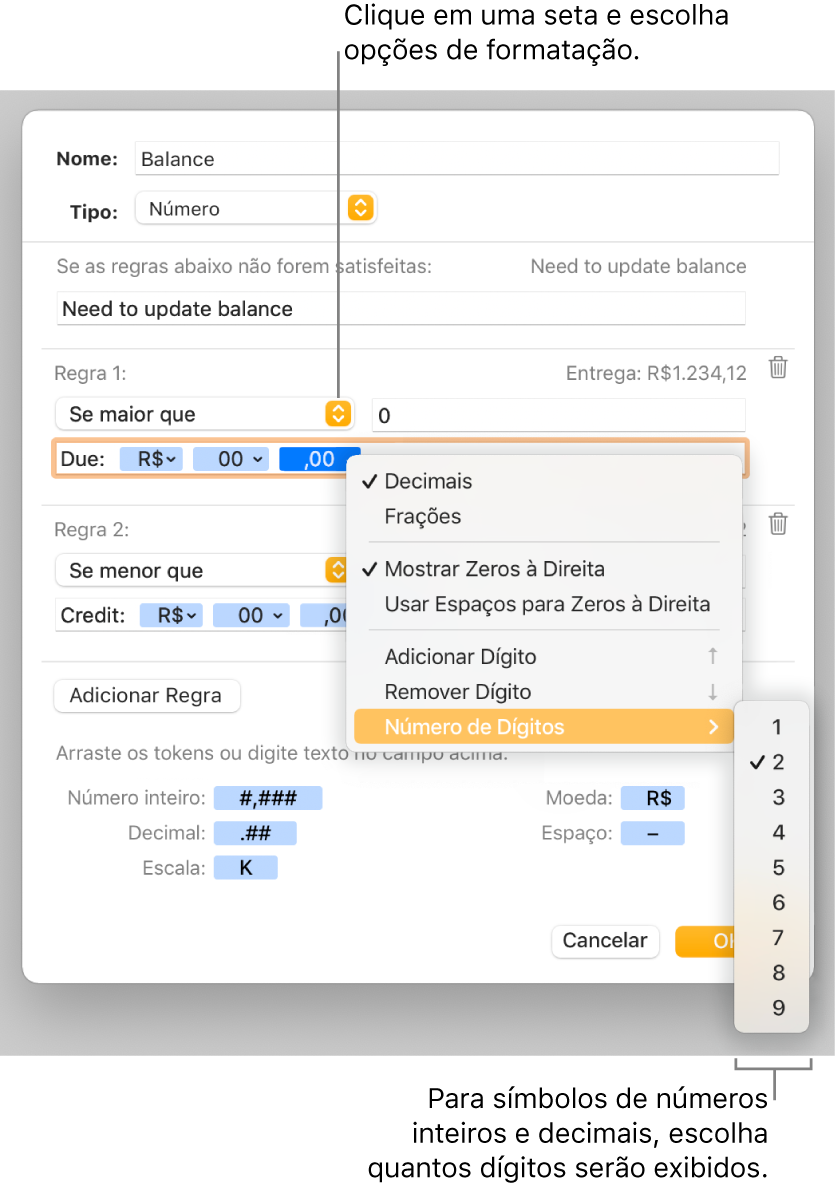Viewport: 835px width, 1189px height.
Task: Click the 00 token in Credit field
Action: (251, 615)
